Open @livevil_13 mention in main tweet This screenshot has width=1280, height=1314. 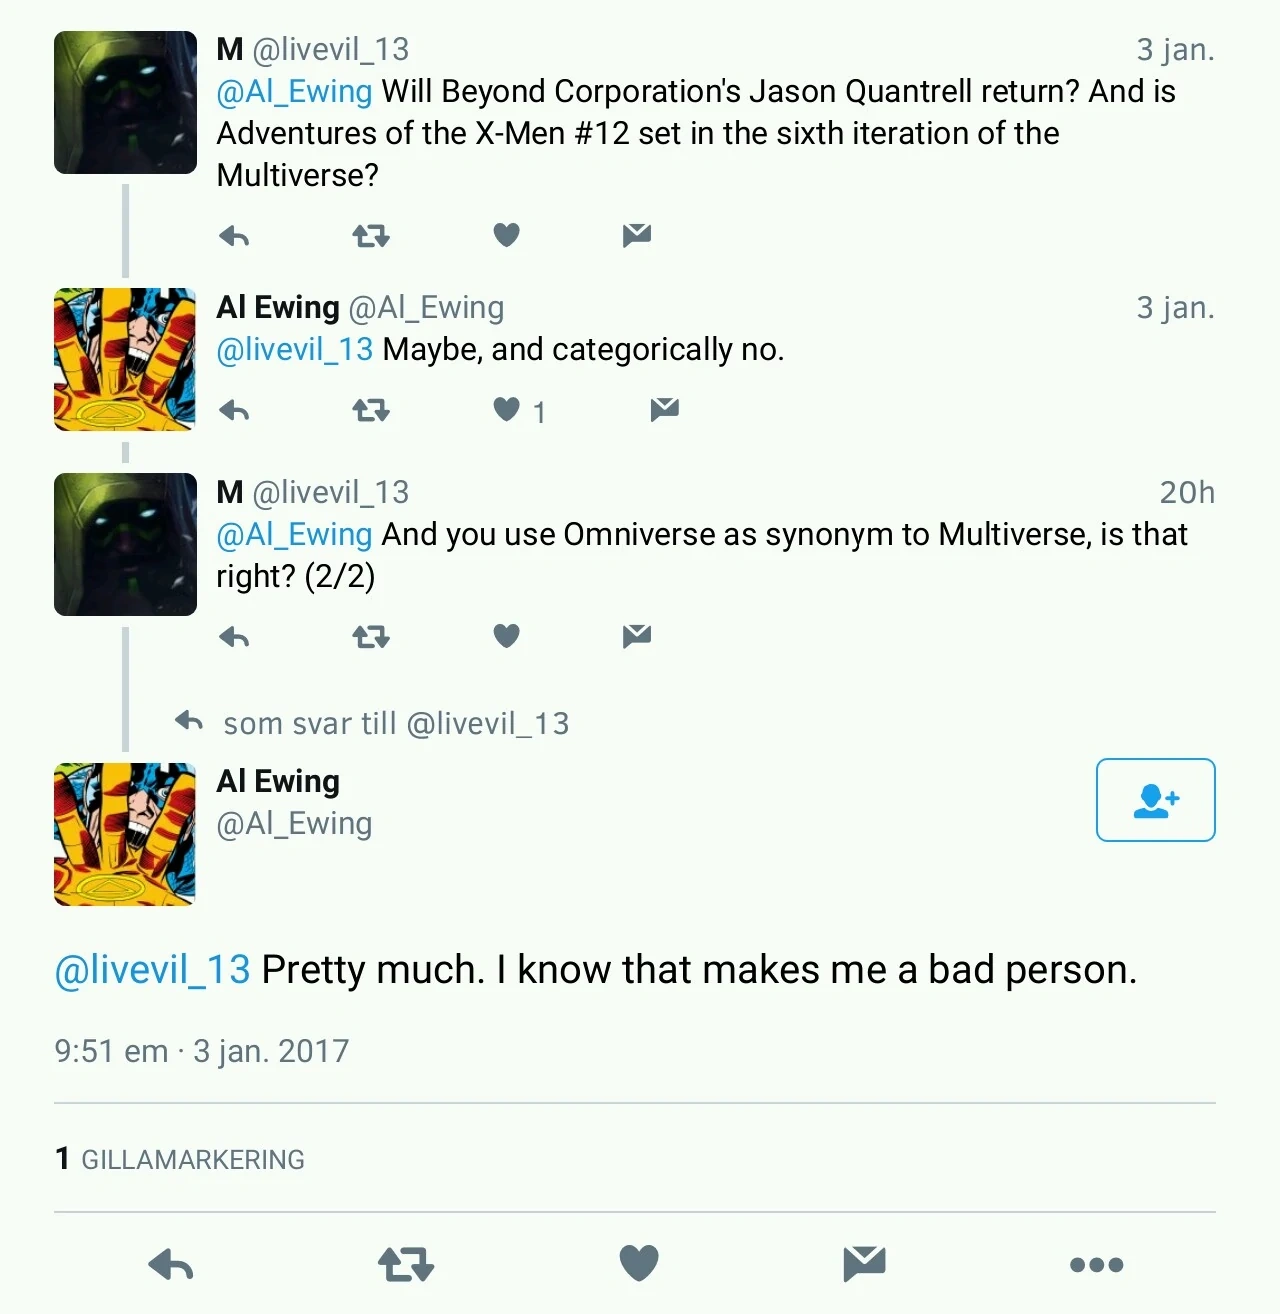point(152,970)
